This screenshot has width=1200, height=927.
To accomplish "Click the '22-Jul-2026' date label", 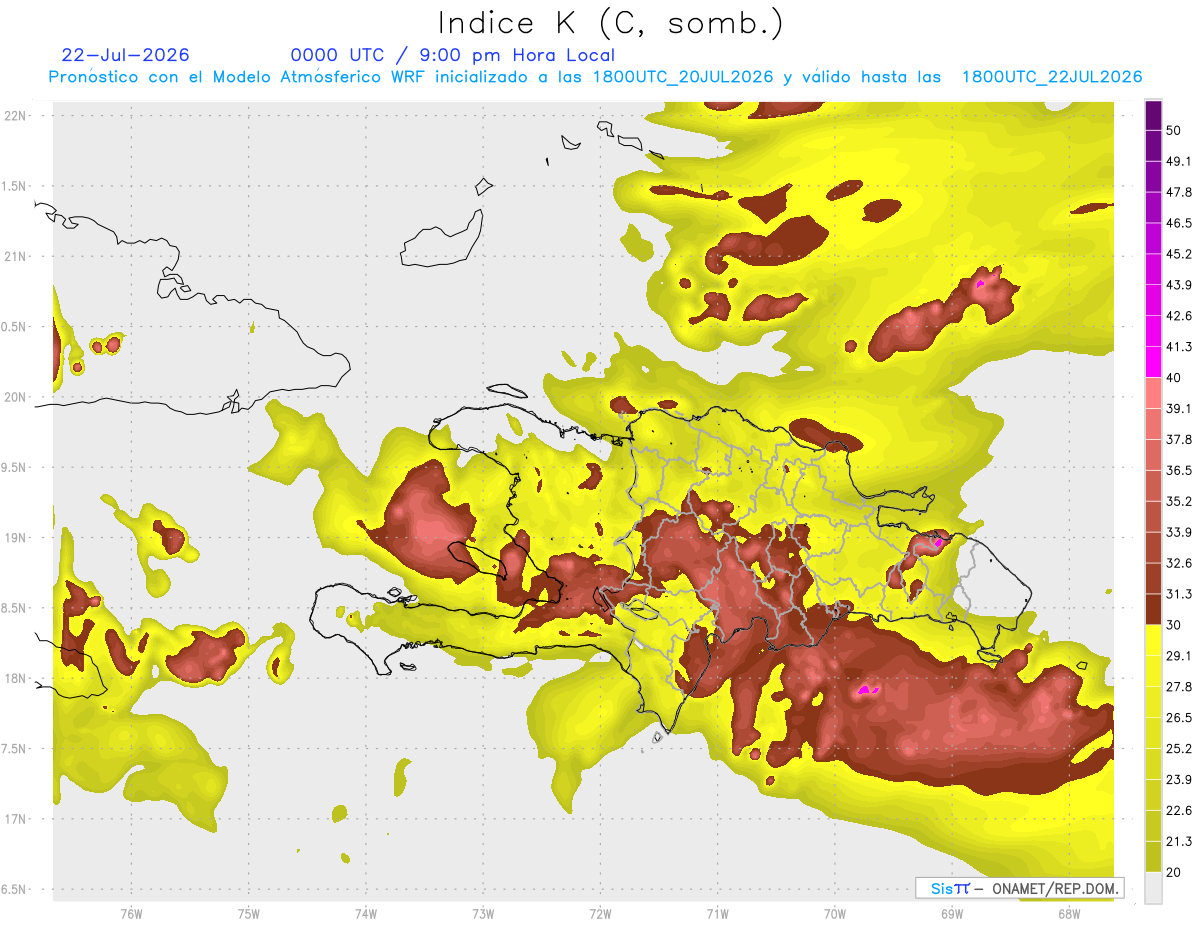I will (x=125, y=55).
